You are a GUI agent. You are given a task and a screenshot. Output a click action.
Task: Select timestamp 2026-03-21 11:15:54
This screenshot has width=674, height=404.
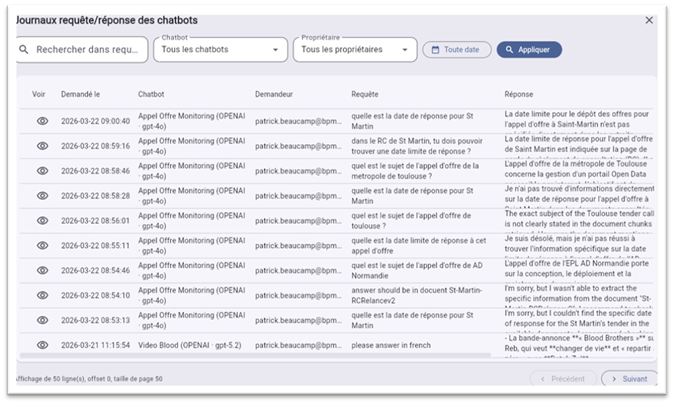(x=95, y=345)
